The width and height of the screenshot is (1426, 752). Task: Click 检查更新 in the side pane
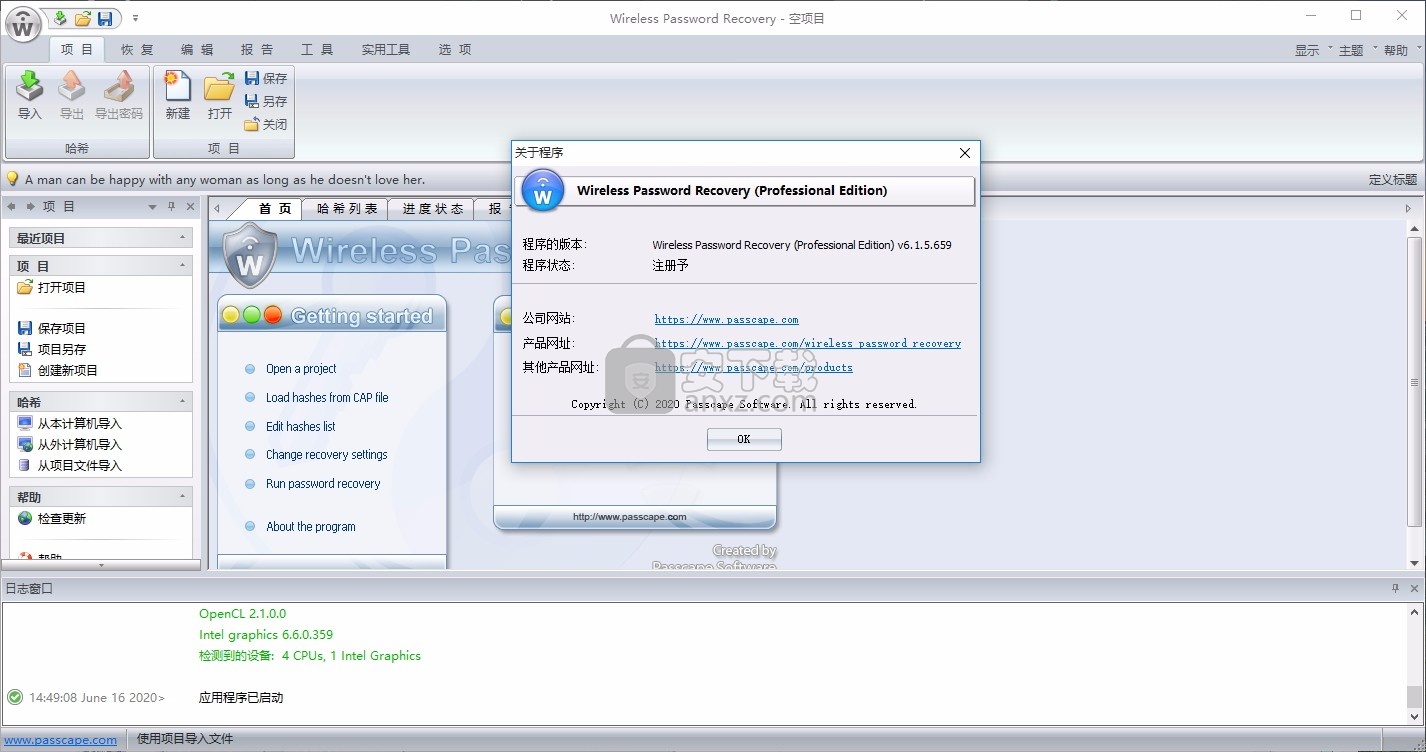click(52, 518)
